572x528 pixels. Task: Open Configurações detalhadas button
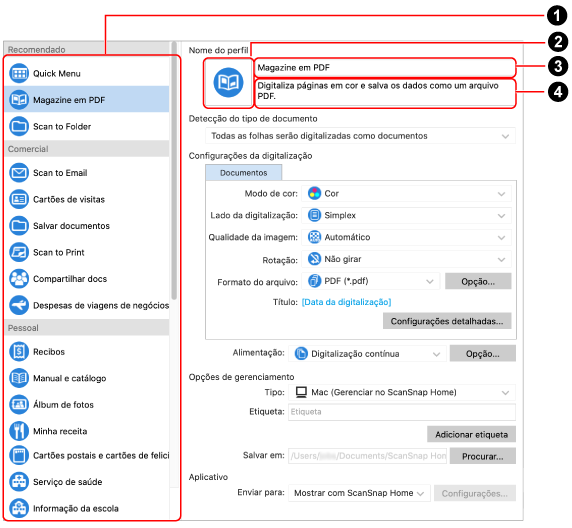tap(447, 321)
